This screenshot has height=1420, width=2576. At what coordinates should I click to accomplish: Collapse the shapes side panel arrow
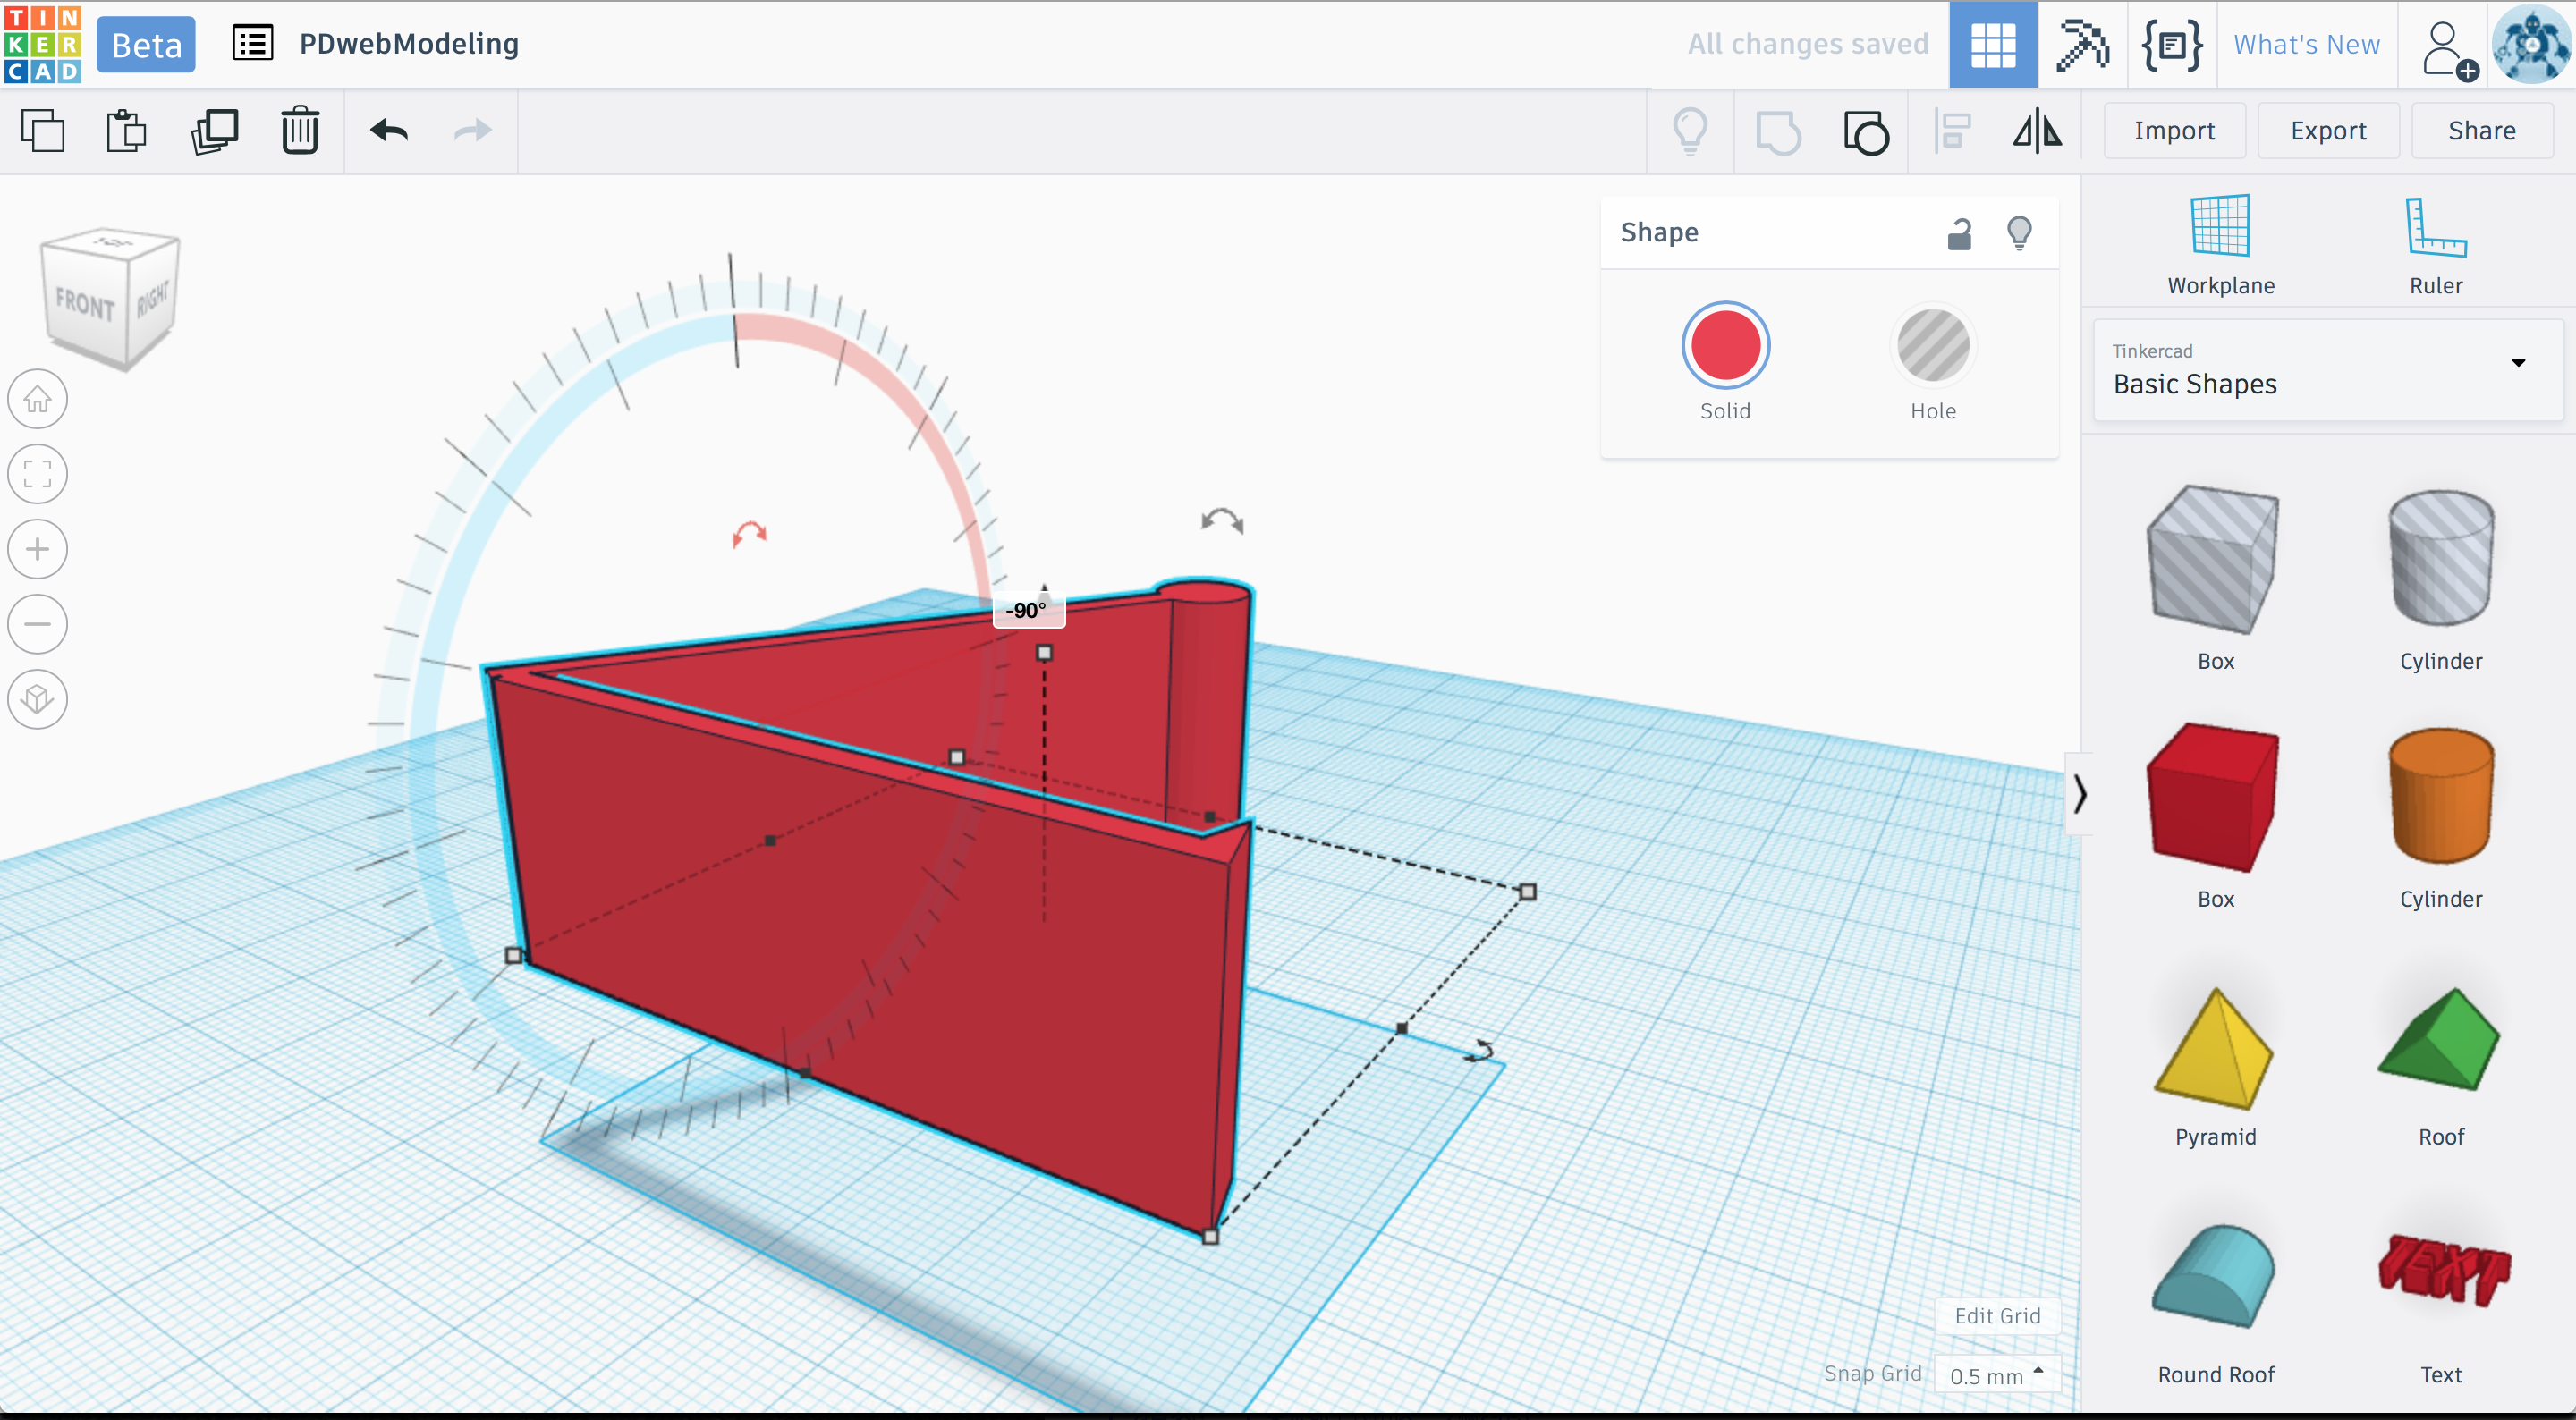tap(2080, 794)
